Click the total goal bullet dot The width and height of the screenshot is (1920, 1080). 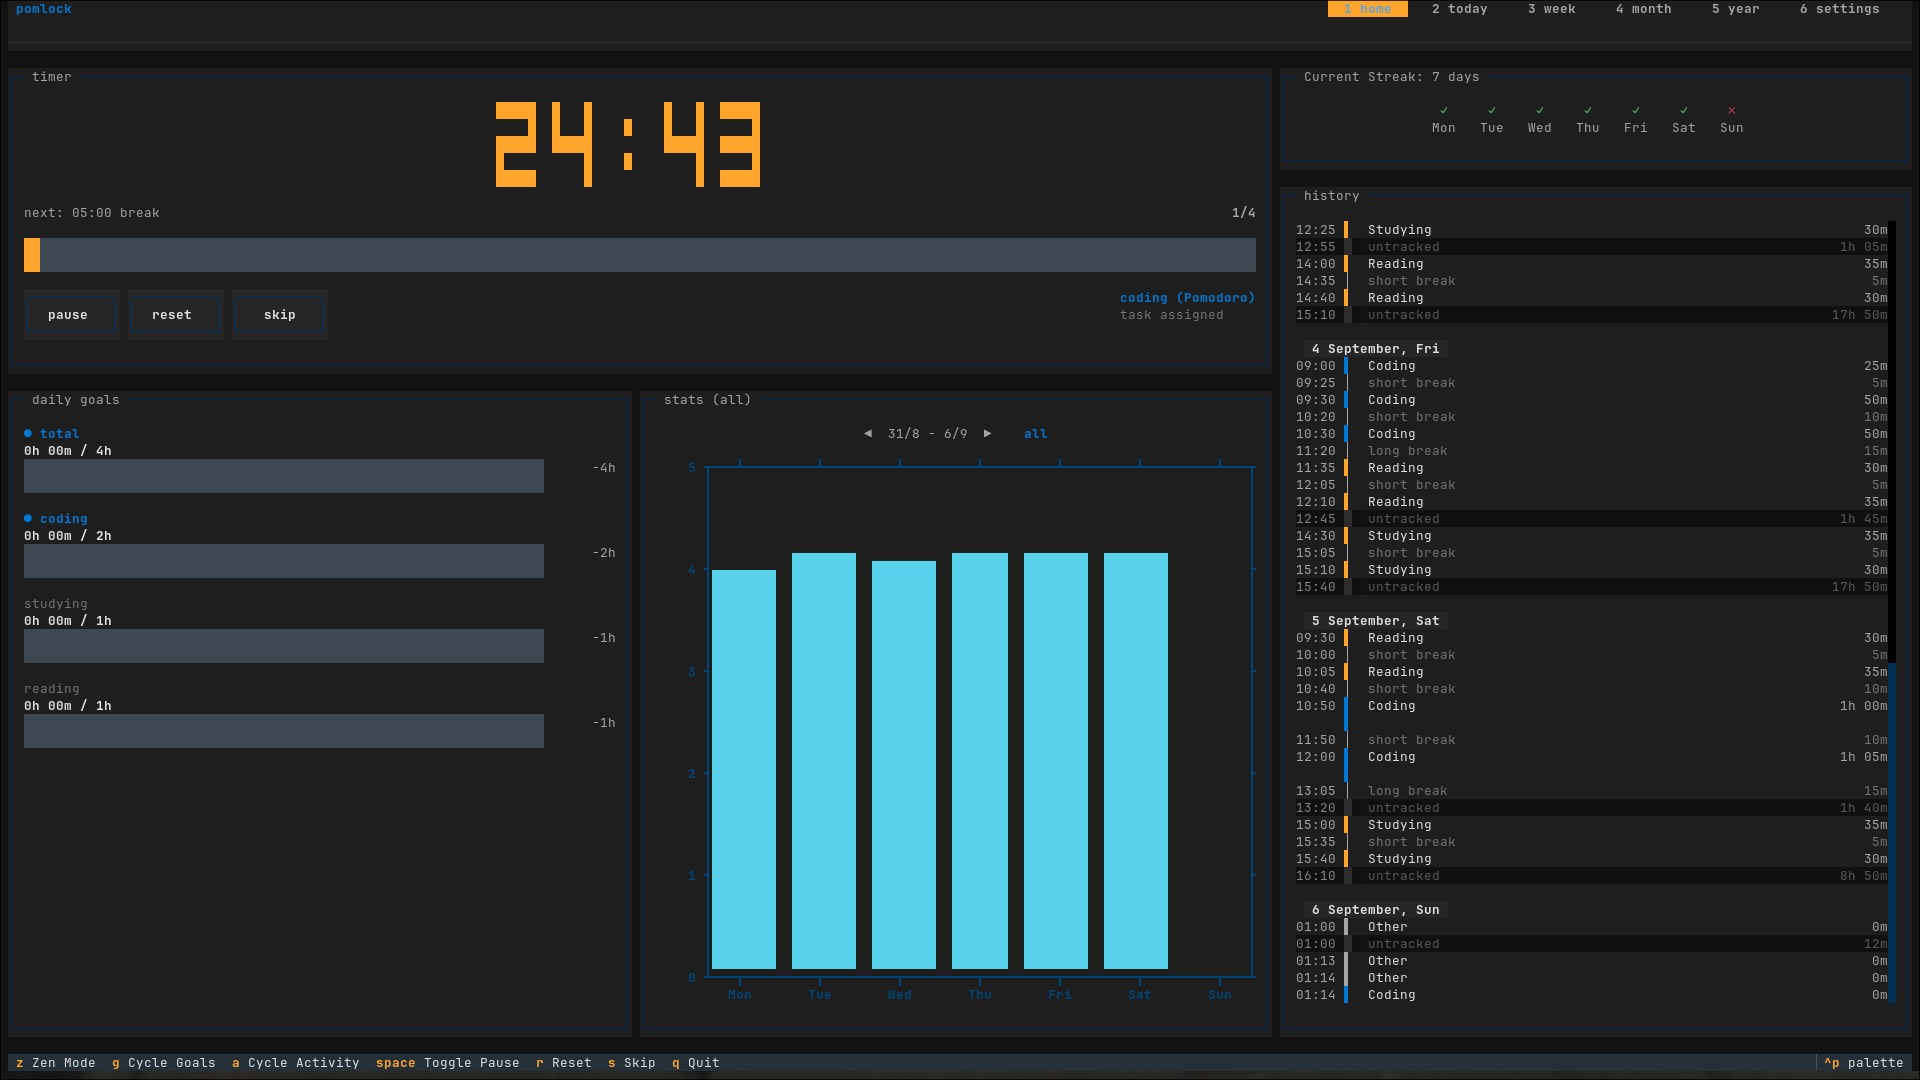click(28, 434)
